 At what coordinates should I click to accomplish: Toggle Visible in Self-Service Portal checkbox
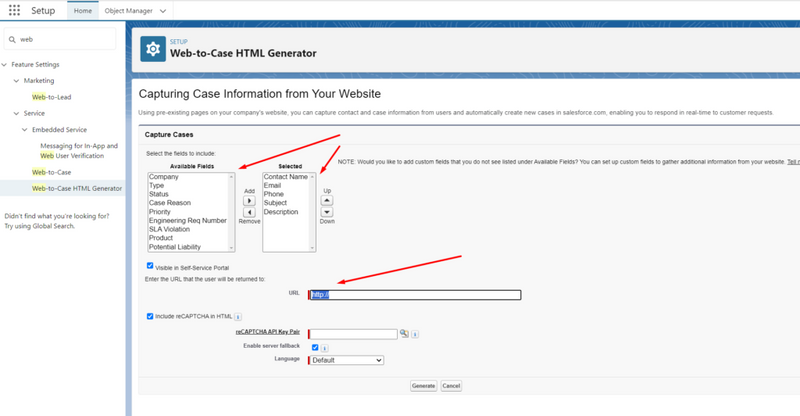tap(150, 265)
